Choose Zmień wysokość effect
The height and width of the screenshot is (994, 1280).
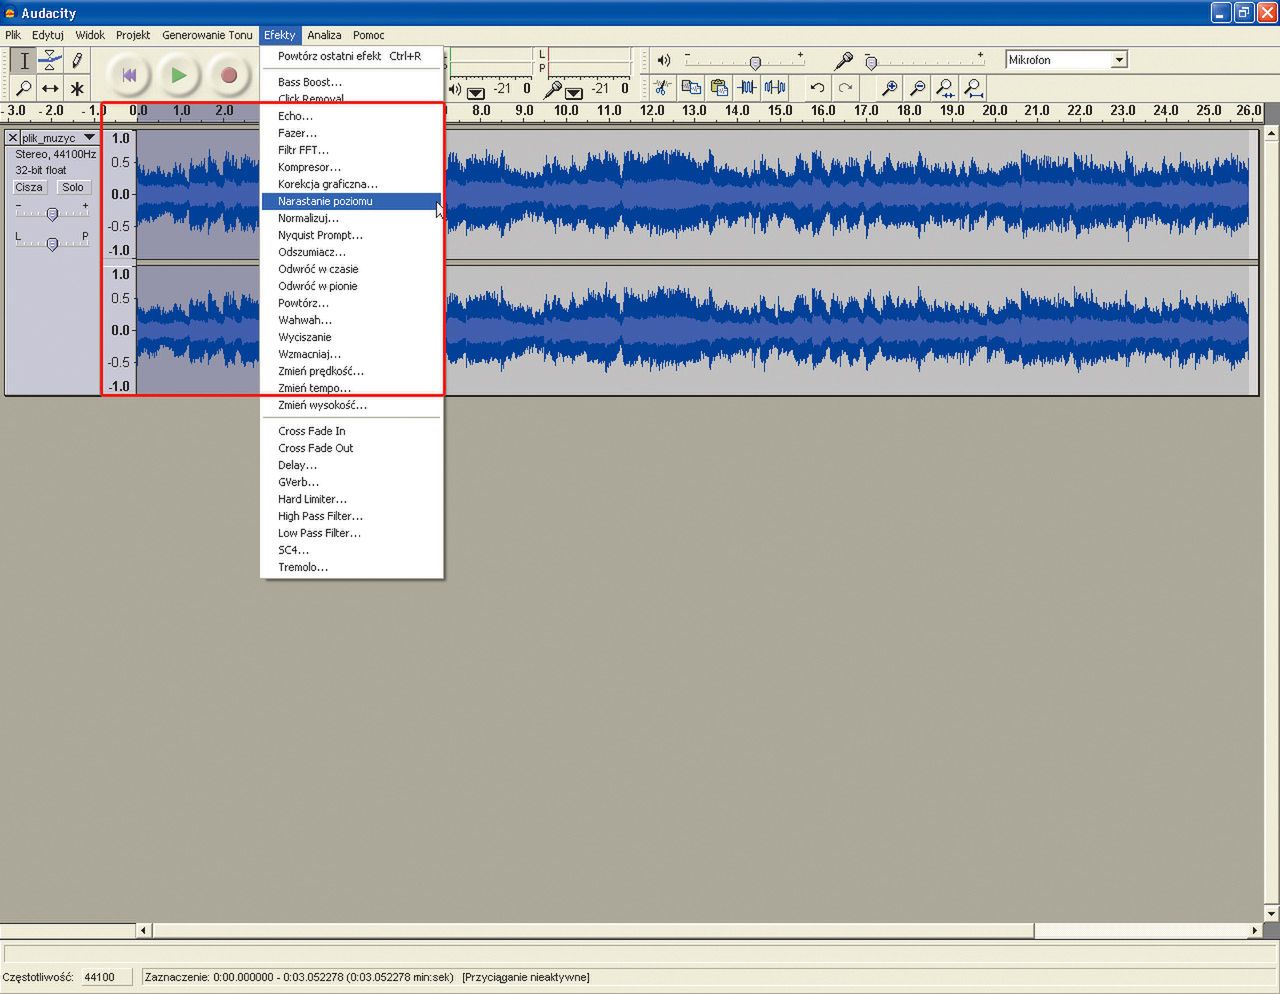click(351, 405)
